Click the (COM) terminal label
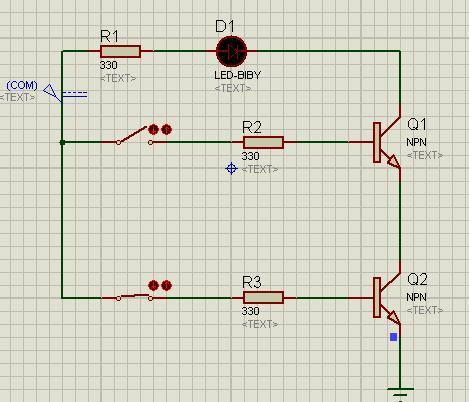Screen dimensions: 469x402 pos(22,85)
